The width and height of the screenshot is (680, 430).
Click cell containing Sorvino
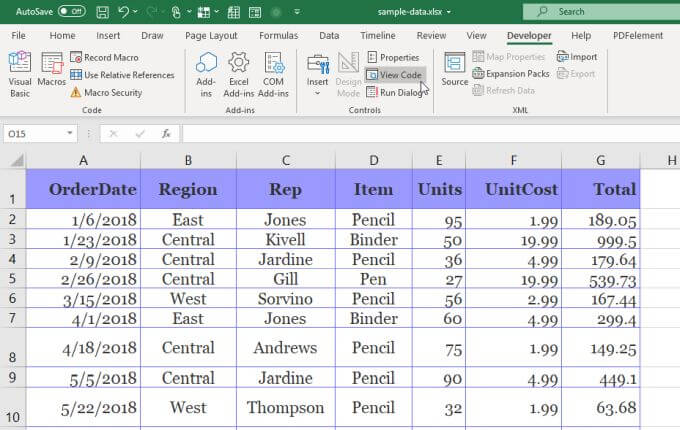(x=286, y=299)
